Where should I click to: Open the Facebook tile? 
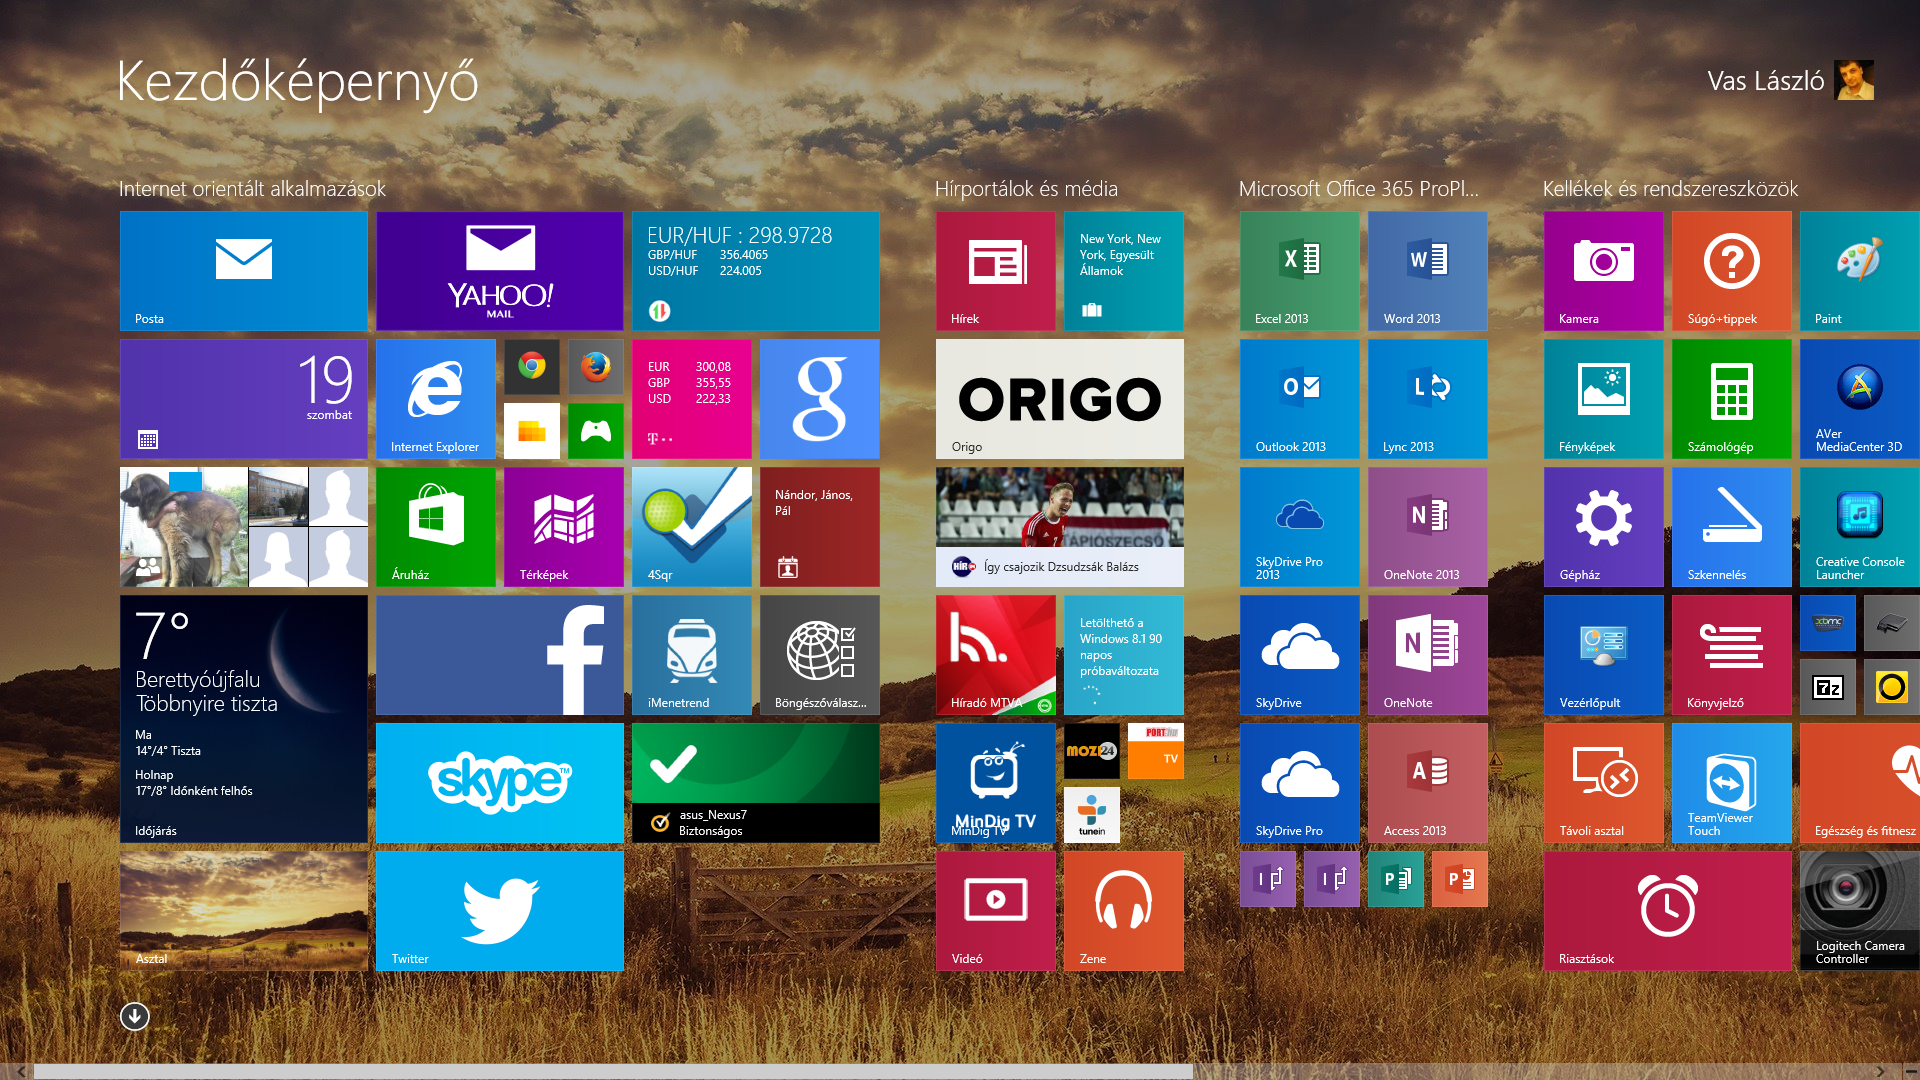pyautogui.click(x=499, y=655)
